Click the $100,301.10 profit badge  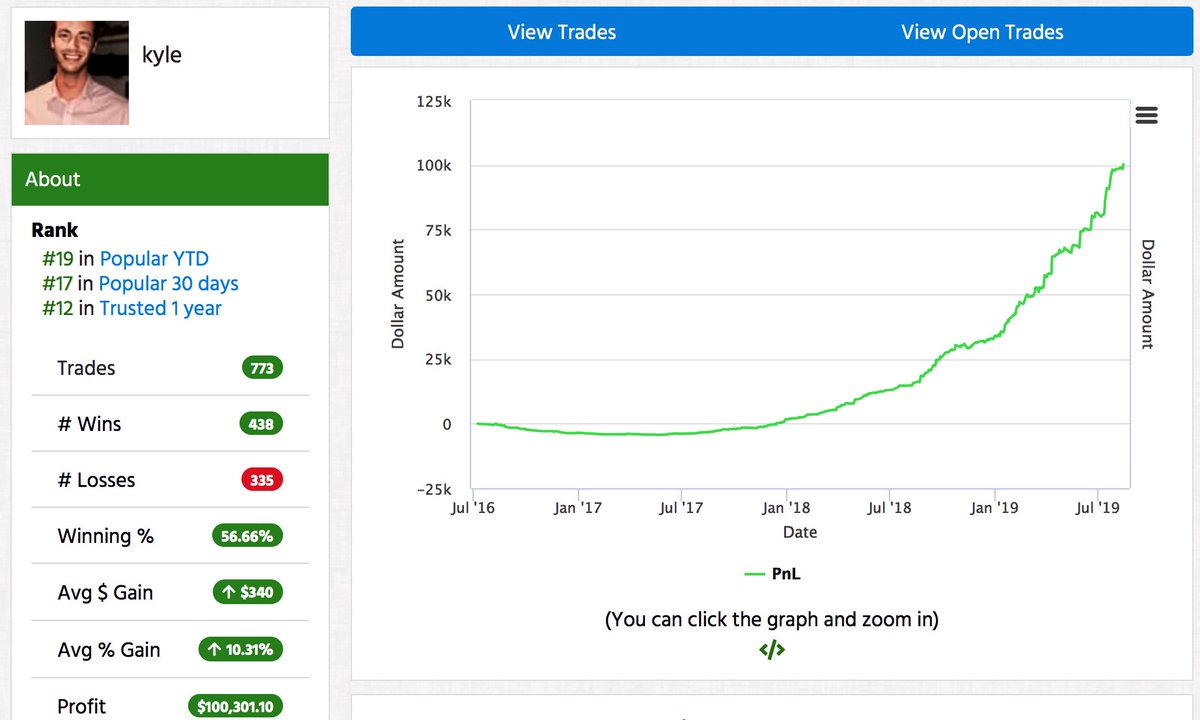point(237,706)
